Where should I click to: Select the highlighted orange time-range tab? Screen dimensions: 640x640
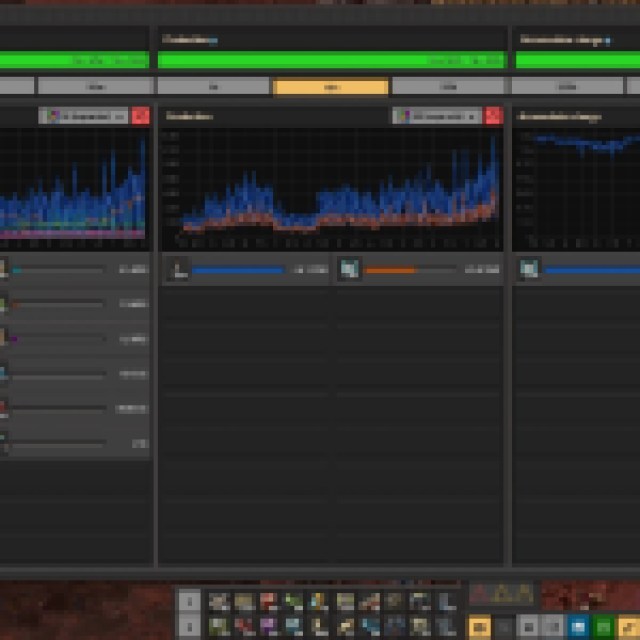click(331, 87)
